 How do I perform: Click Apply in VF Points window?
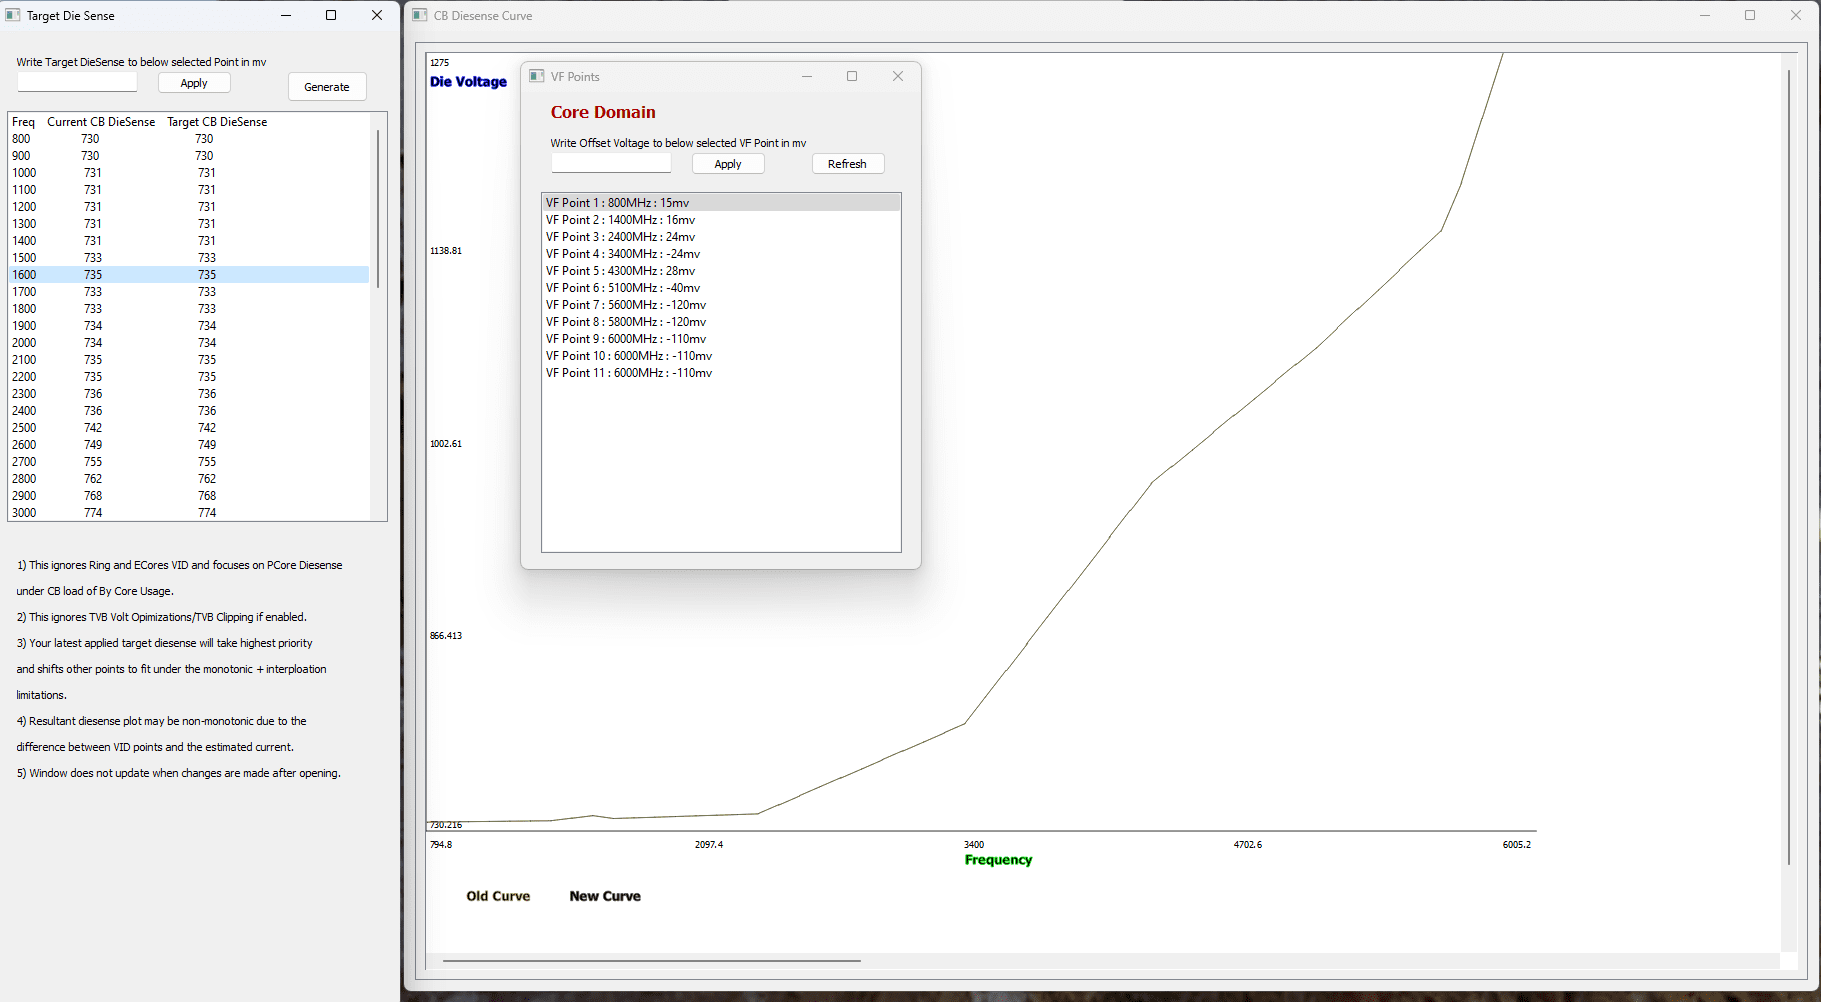728,164
